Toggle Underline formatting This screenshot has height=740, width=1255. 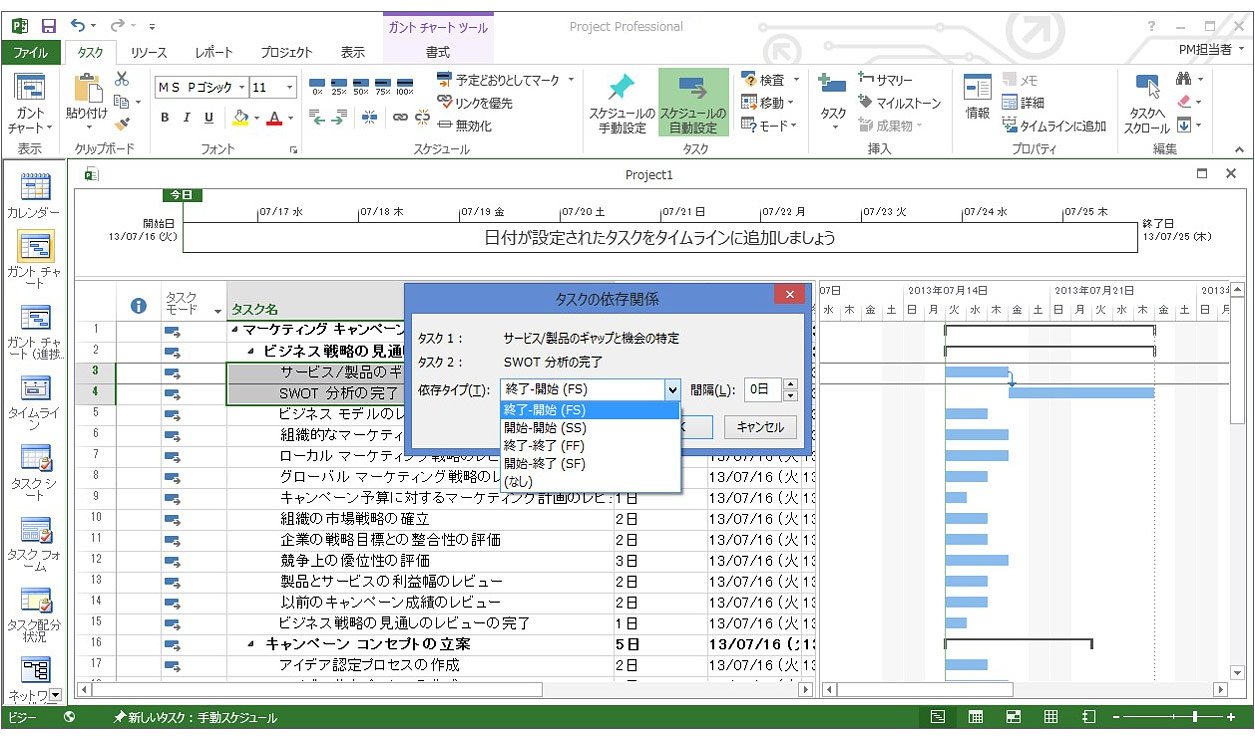[x=209, y=117]
